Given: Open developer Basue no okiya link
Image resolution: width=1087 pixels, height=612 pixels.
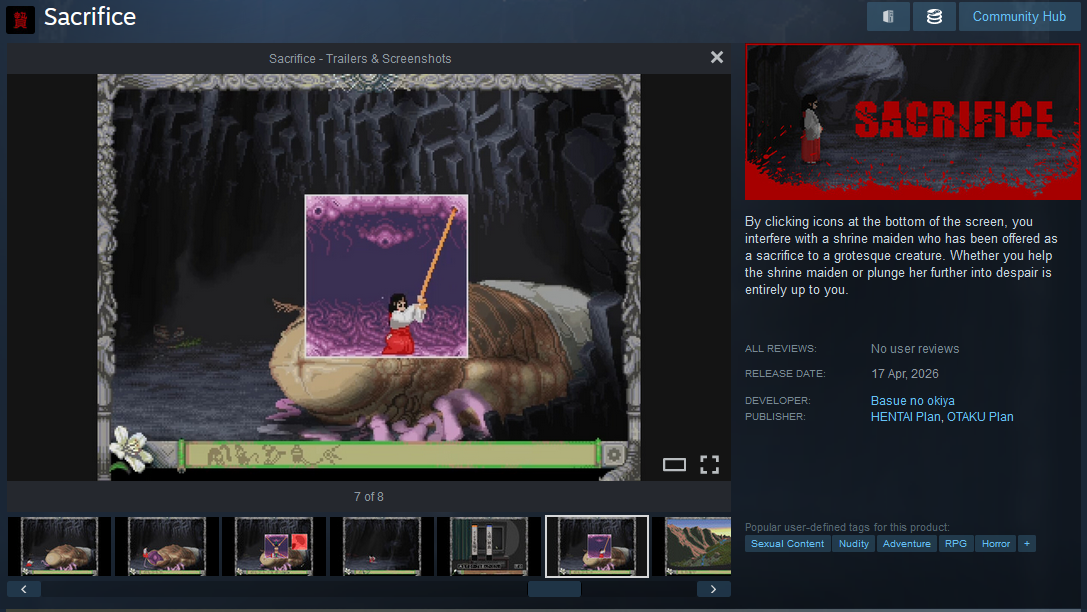Looking at the screenshot, I should click(912, 401).
